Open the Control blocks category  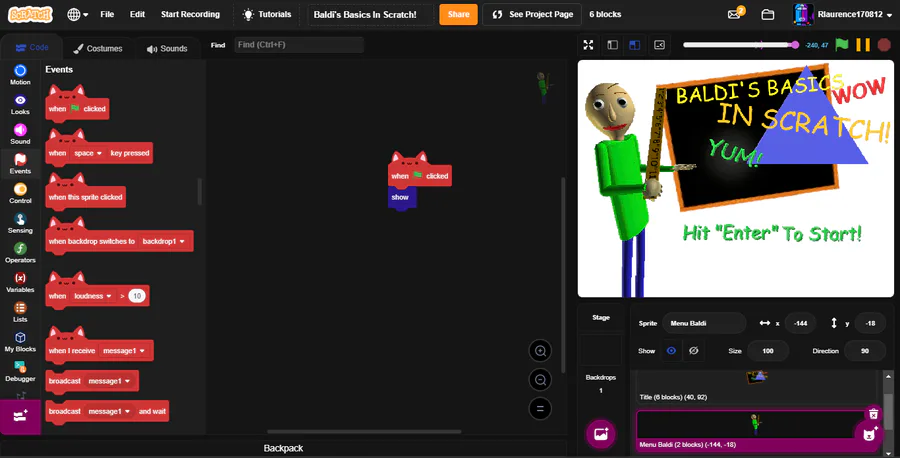pyautogui.click(x=20, y=193)
